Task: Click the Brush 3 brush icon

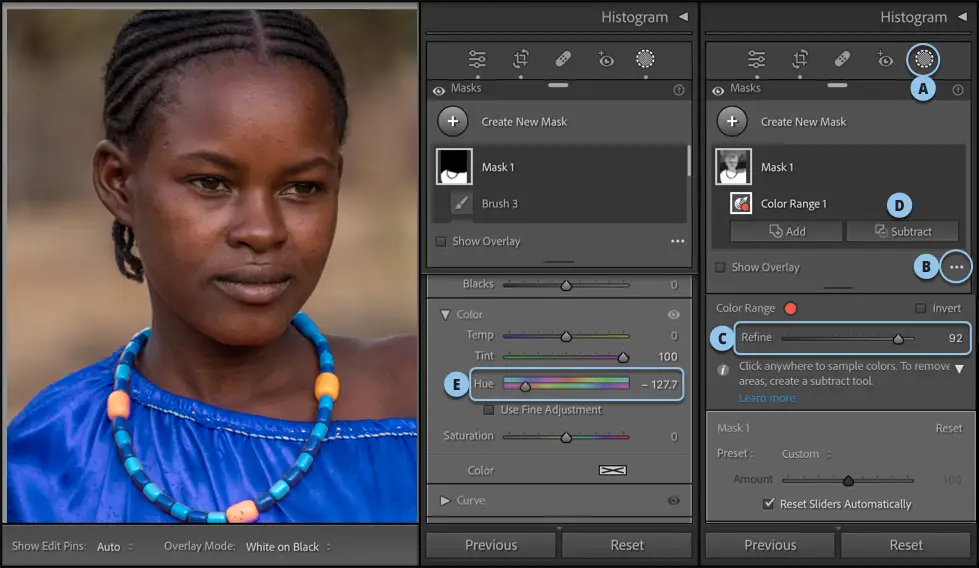Action: click(461, 203)
